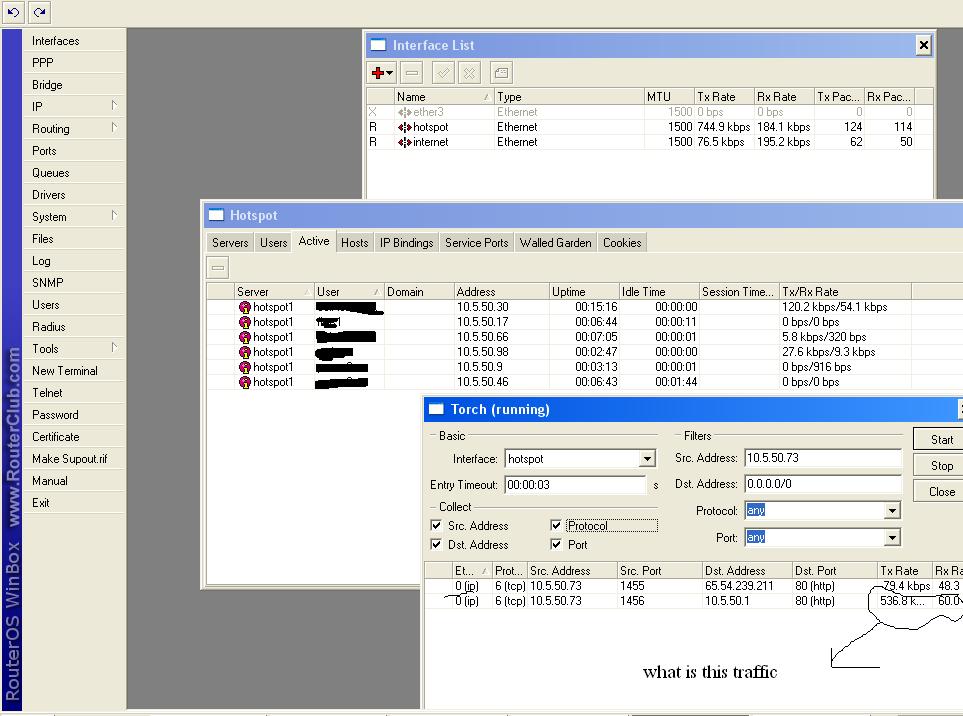Open the Walled Garden tab in Hotspot
The image size is (963, 716).
coord(555,243)
